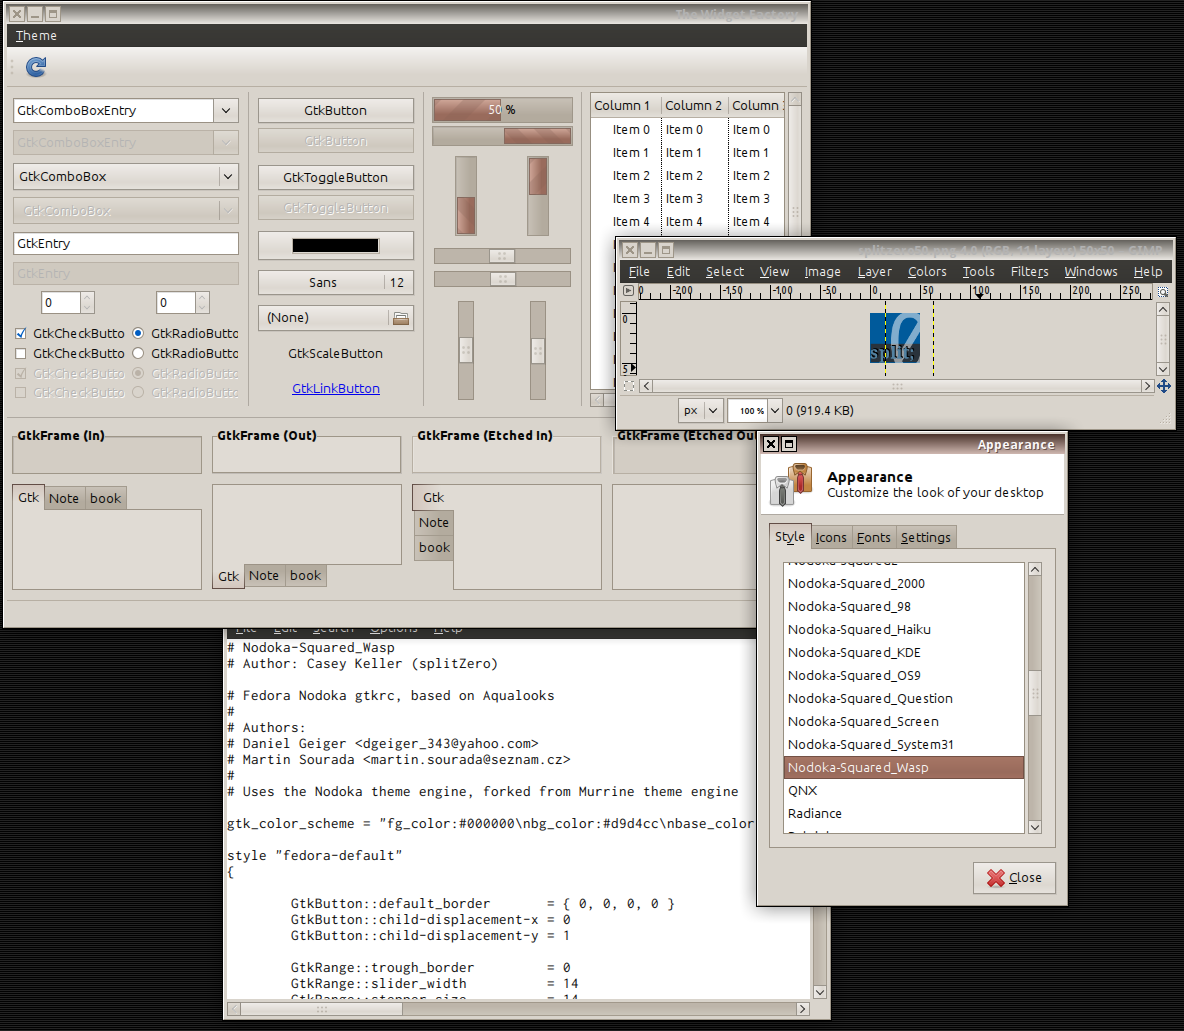
Task: Open the (None) file chooser button
Action: pyautogui.click(x=335, y=318)
